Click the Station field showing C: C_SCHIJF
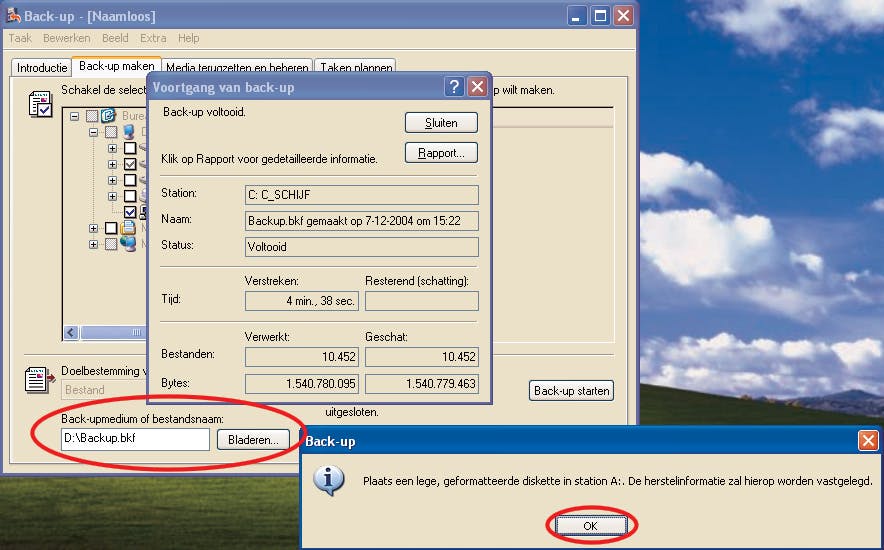The width and height of the screenshot is (884, 550). pos(361,195)
